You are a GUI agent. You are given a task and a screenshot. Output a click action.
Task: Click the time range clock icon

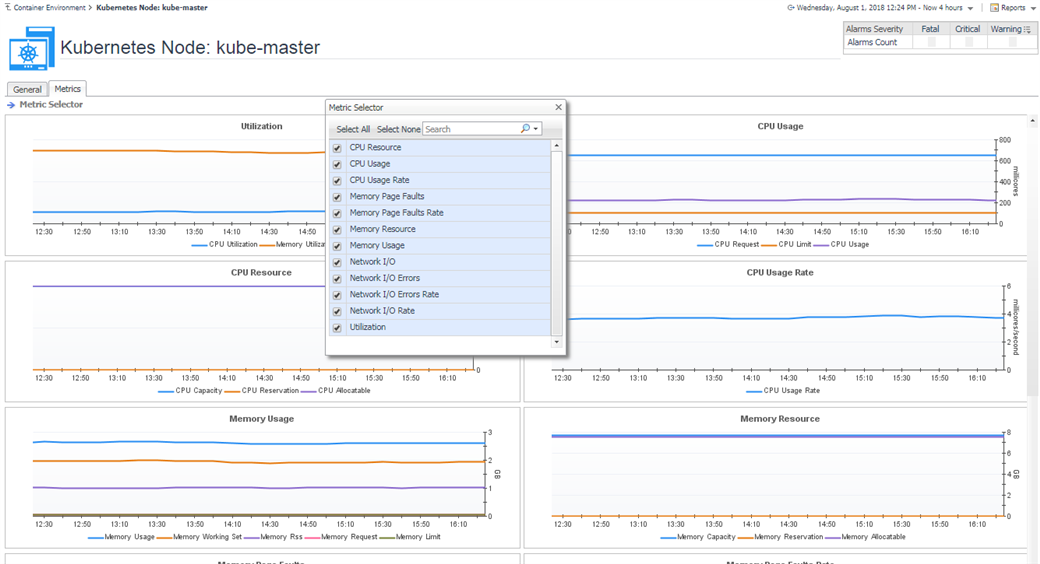click(x=791, y=8)
